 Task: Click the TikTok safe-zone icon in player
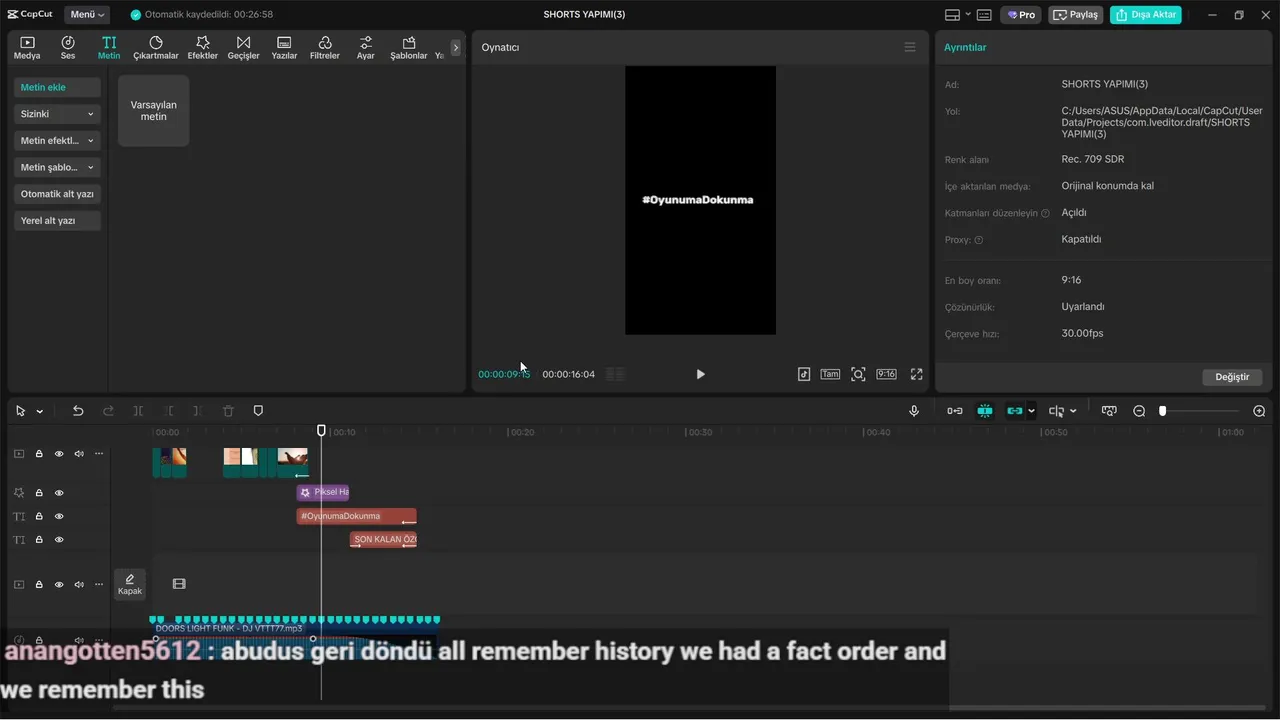tap(804, 374)
